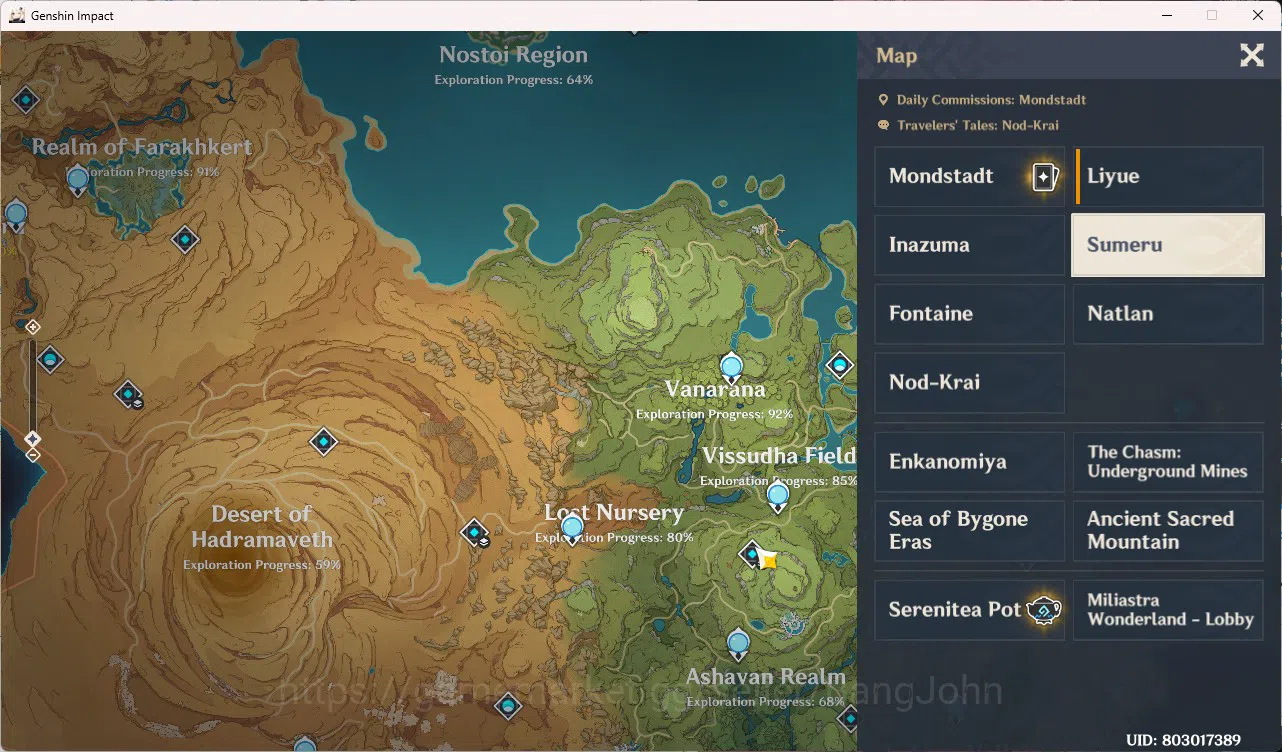Click the Lost Nursery map label

tap(614, 513)
